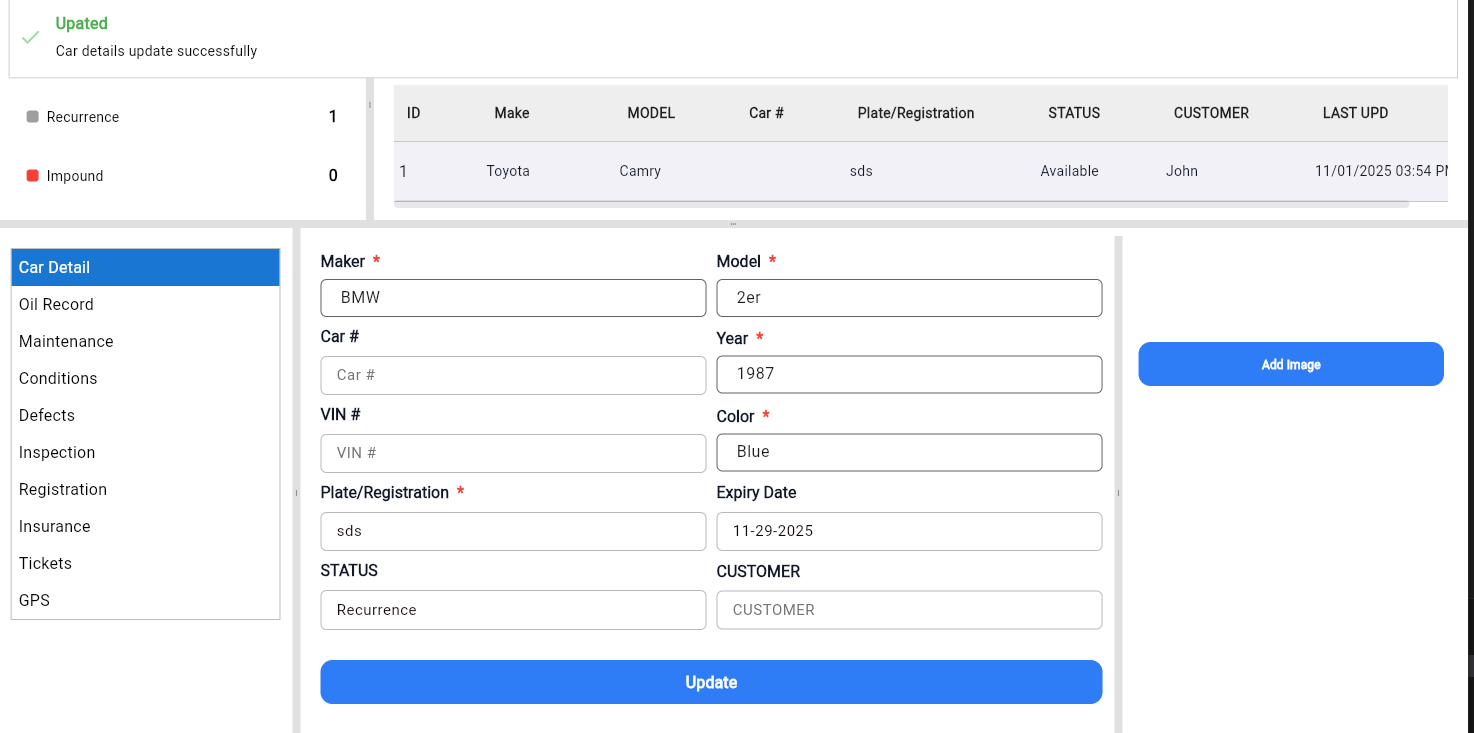This screenshot has width=1474, height=733.
Task: Open the Insurance section
Action: [55, 526]
